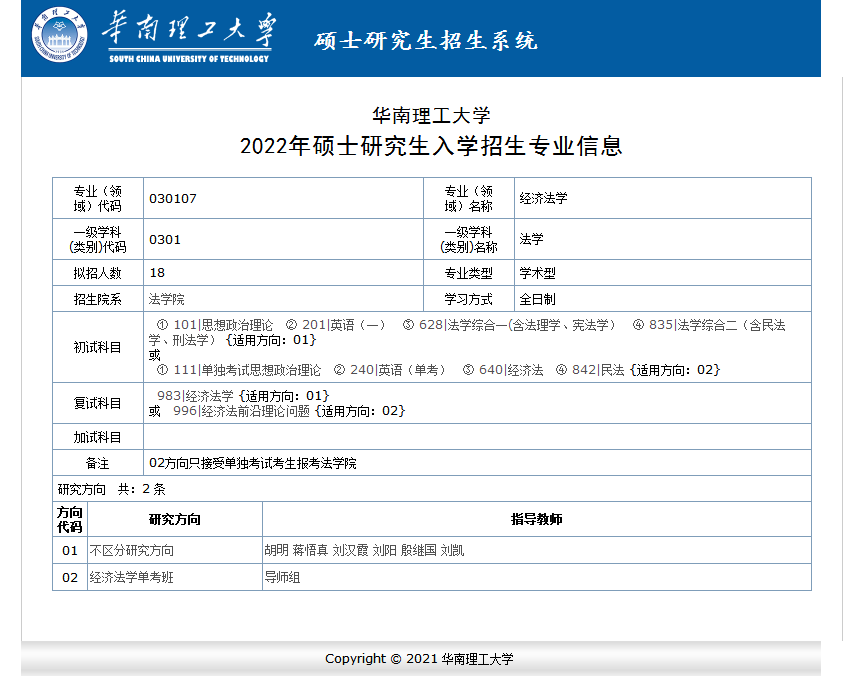Viewport: 850px width, 685px height.
Task: Open exam subject 111|单独考试思想政治理论
Action: click(x=247, y=370)
